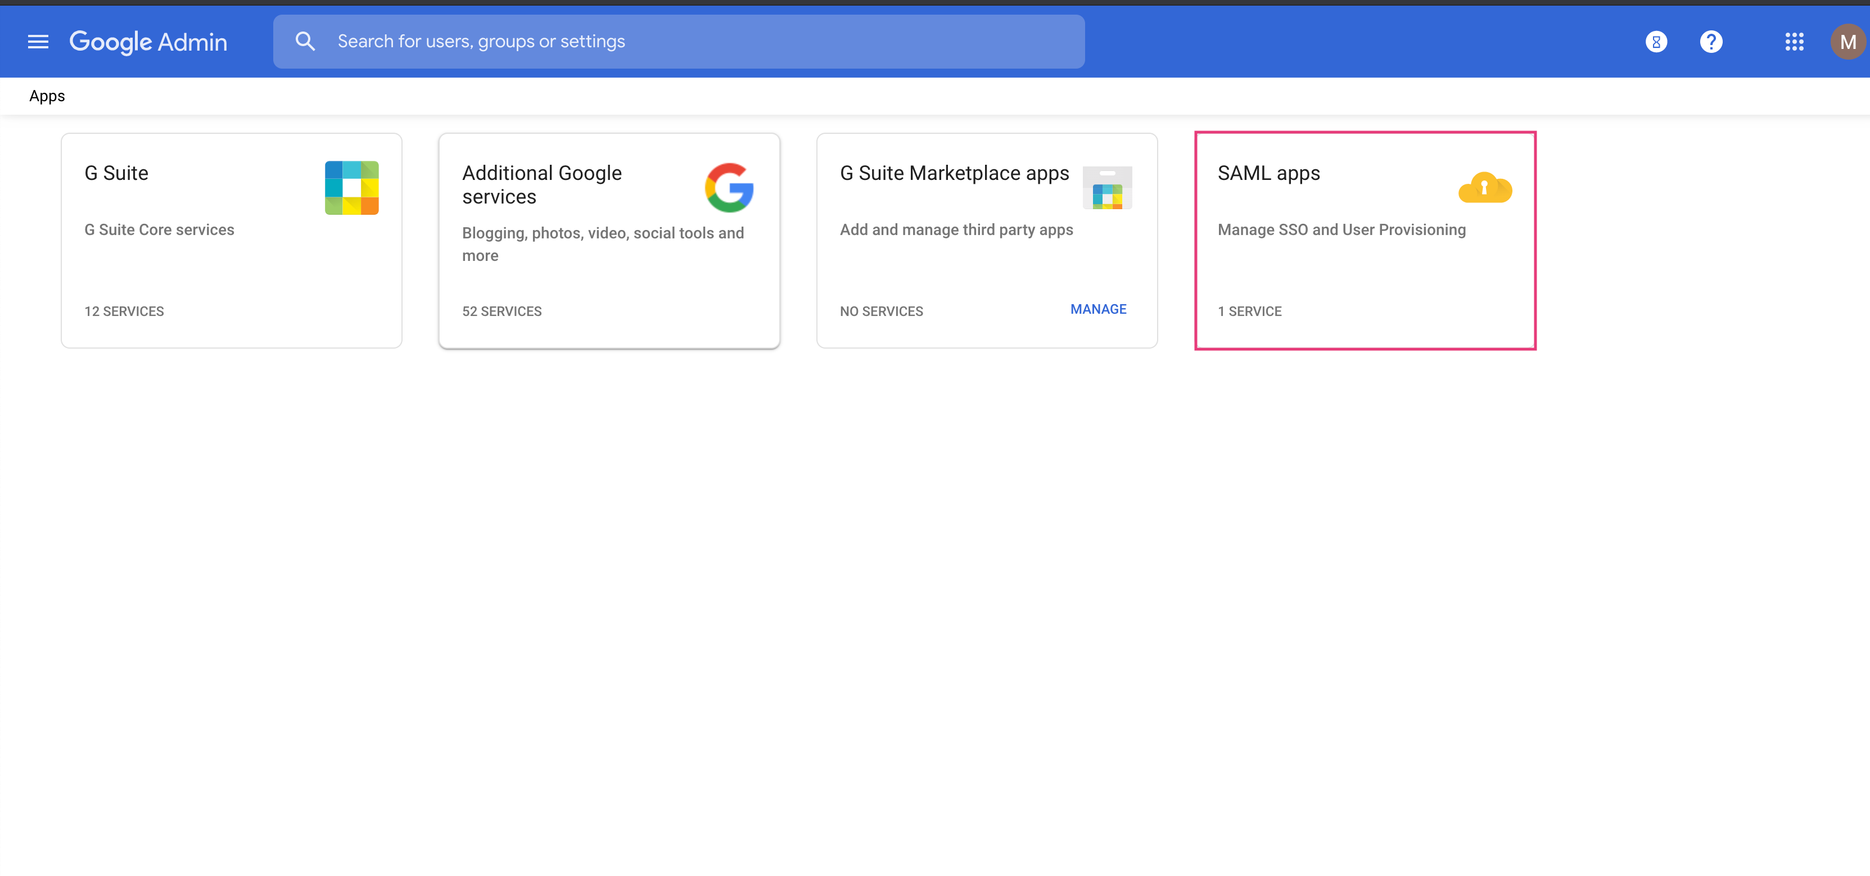Open Additional Google services card title
Image resolution: width=1870 pixels, height=876 pixels.
[x=542, y=185]
